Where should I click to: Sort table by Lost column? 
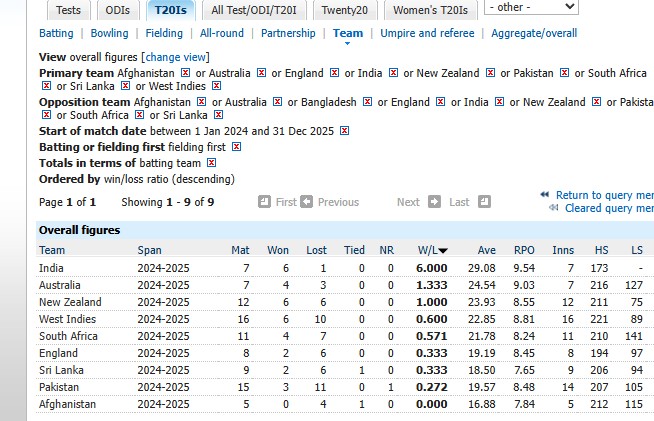pos(317,250)
